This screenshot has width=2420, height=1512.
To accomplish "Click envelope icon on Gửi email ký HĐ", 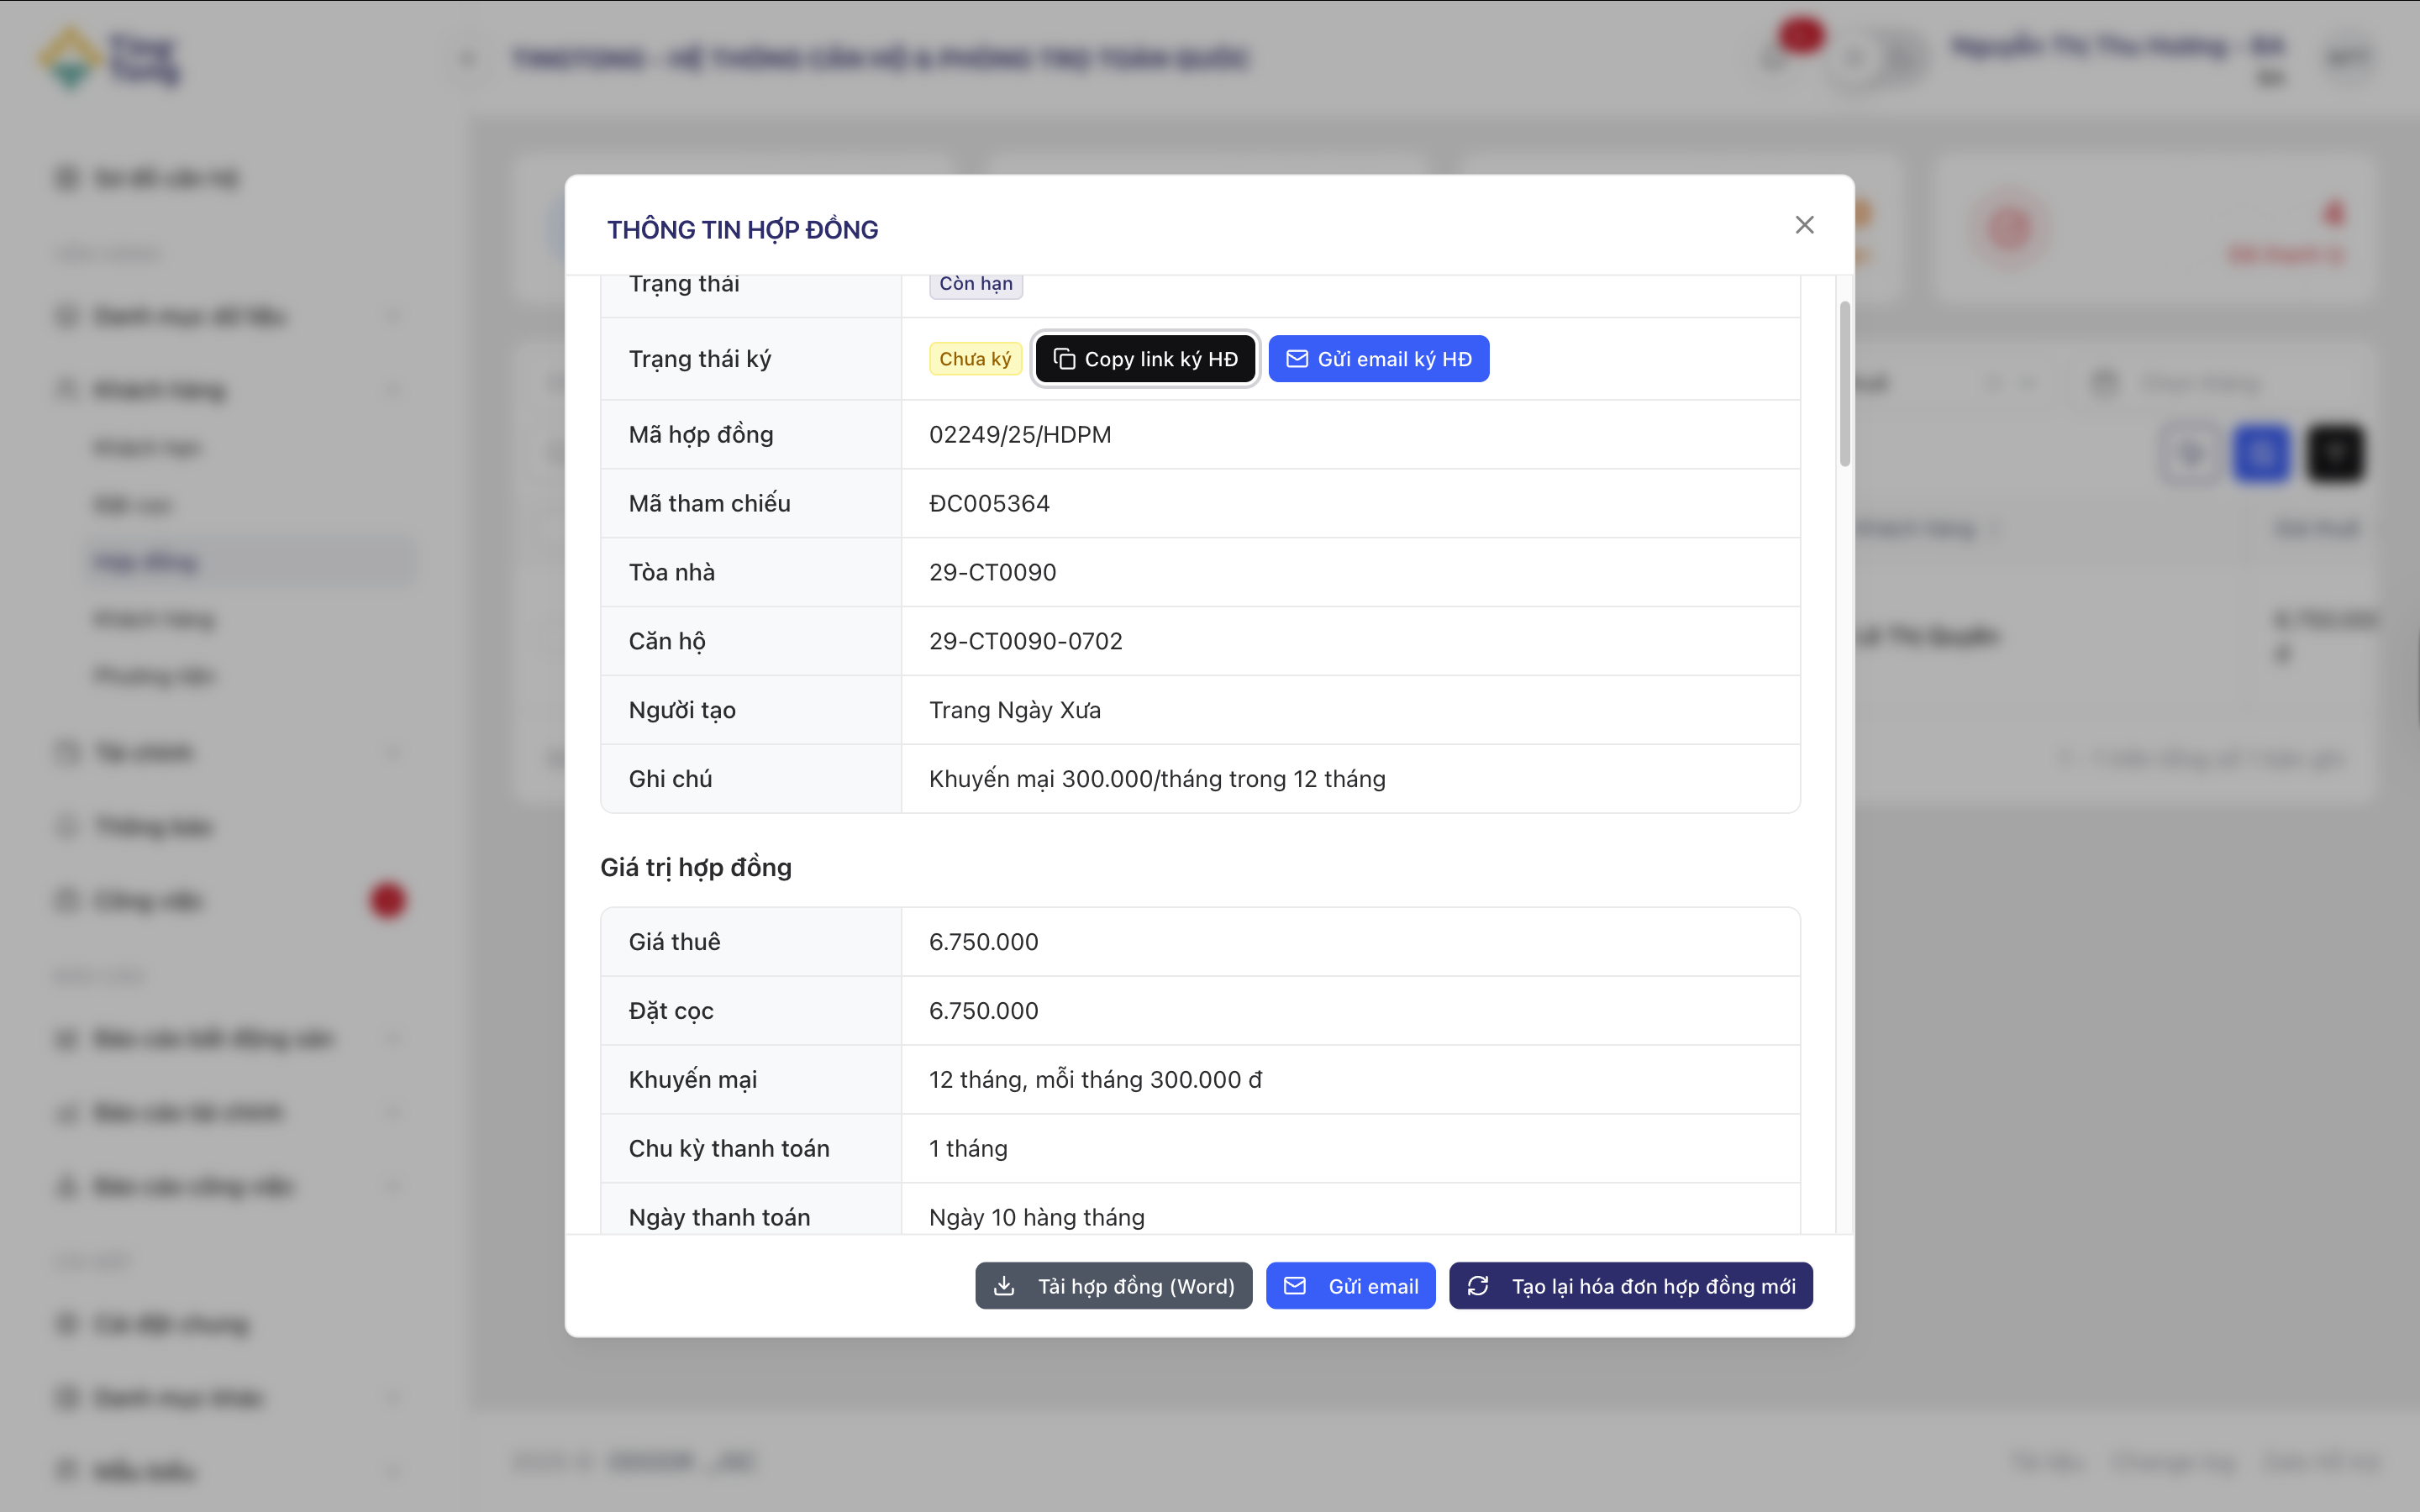I will point(1296,359).
